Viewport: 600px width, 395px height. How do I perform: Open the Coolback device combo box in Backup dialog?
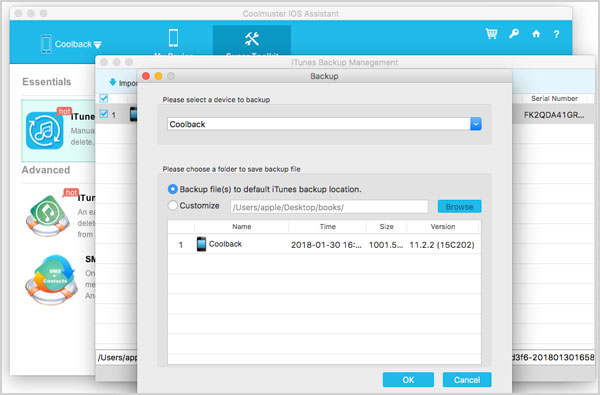click(x=324, y=124)
